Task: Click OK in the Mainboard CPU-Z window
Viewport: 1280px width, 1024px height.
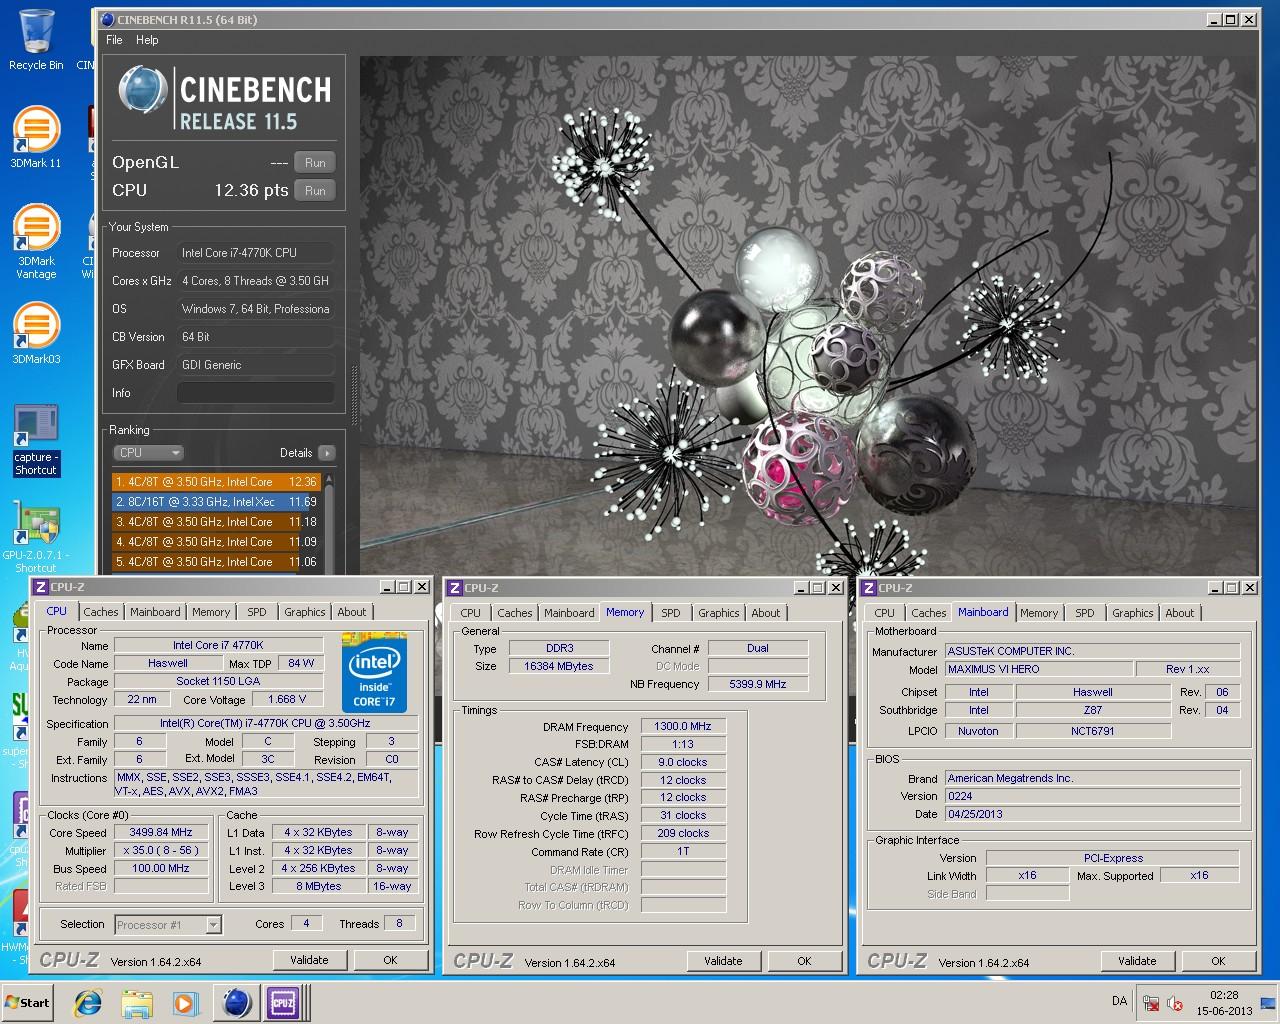Action: pyautogui.click(x=1218, y=961)
